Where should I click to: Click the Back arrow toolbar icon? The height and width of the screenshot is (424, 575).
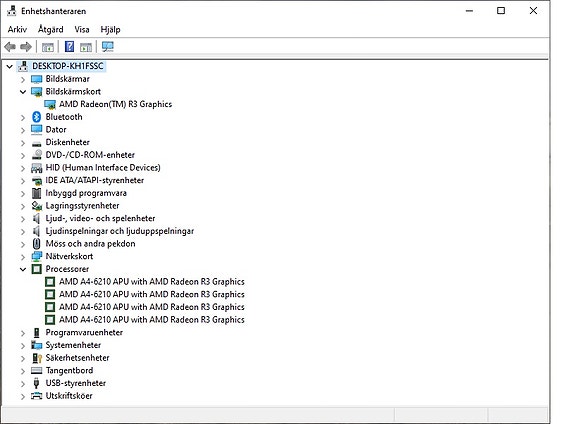(10, 47)
